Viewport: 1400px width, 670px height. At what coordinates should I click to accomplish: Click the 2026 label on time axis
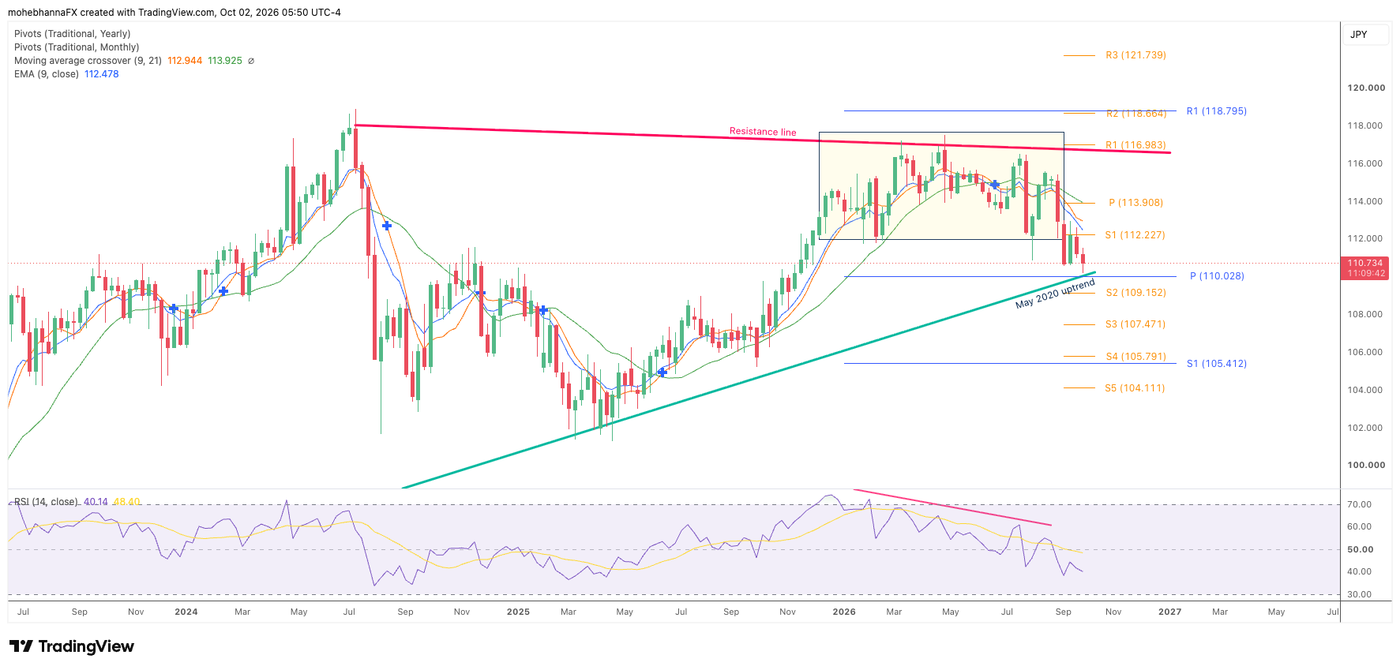click(844, 610)
